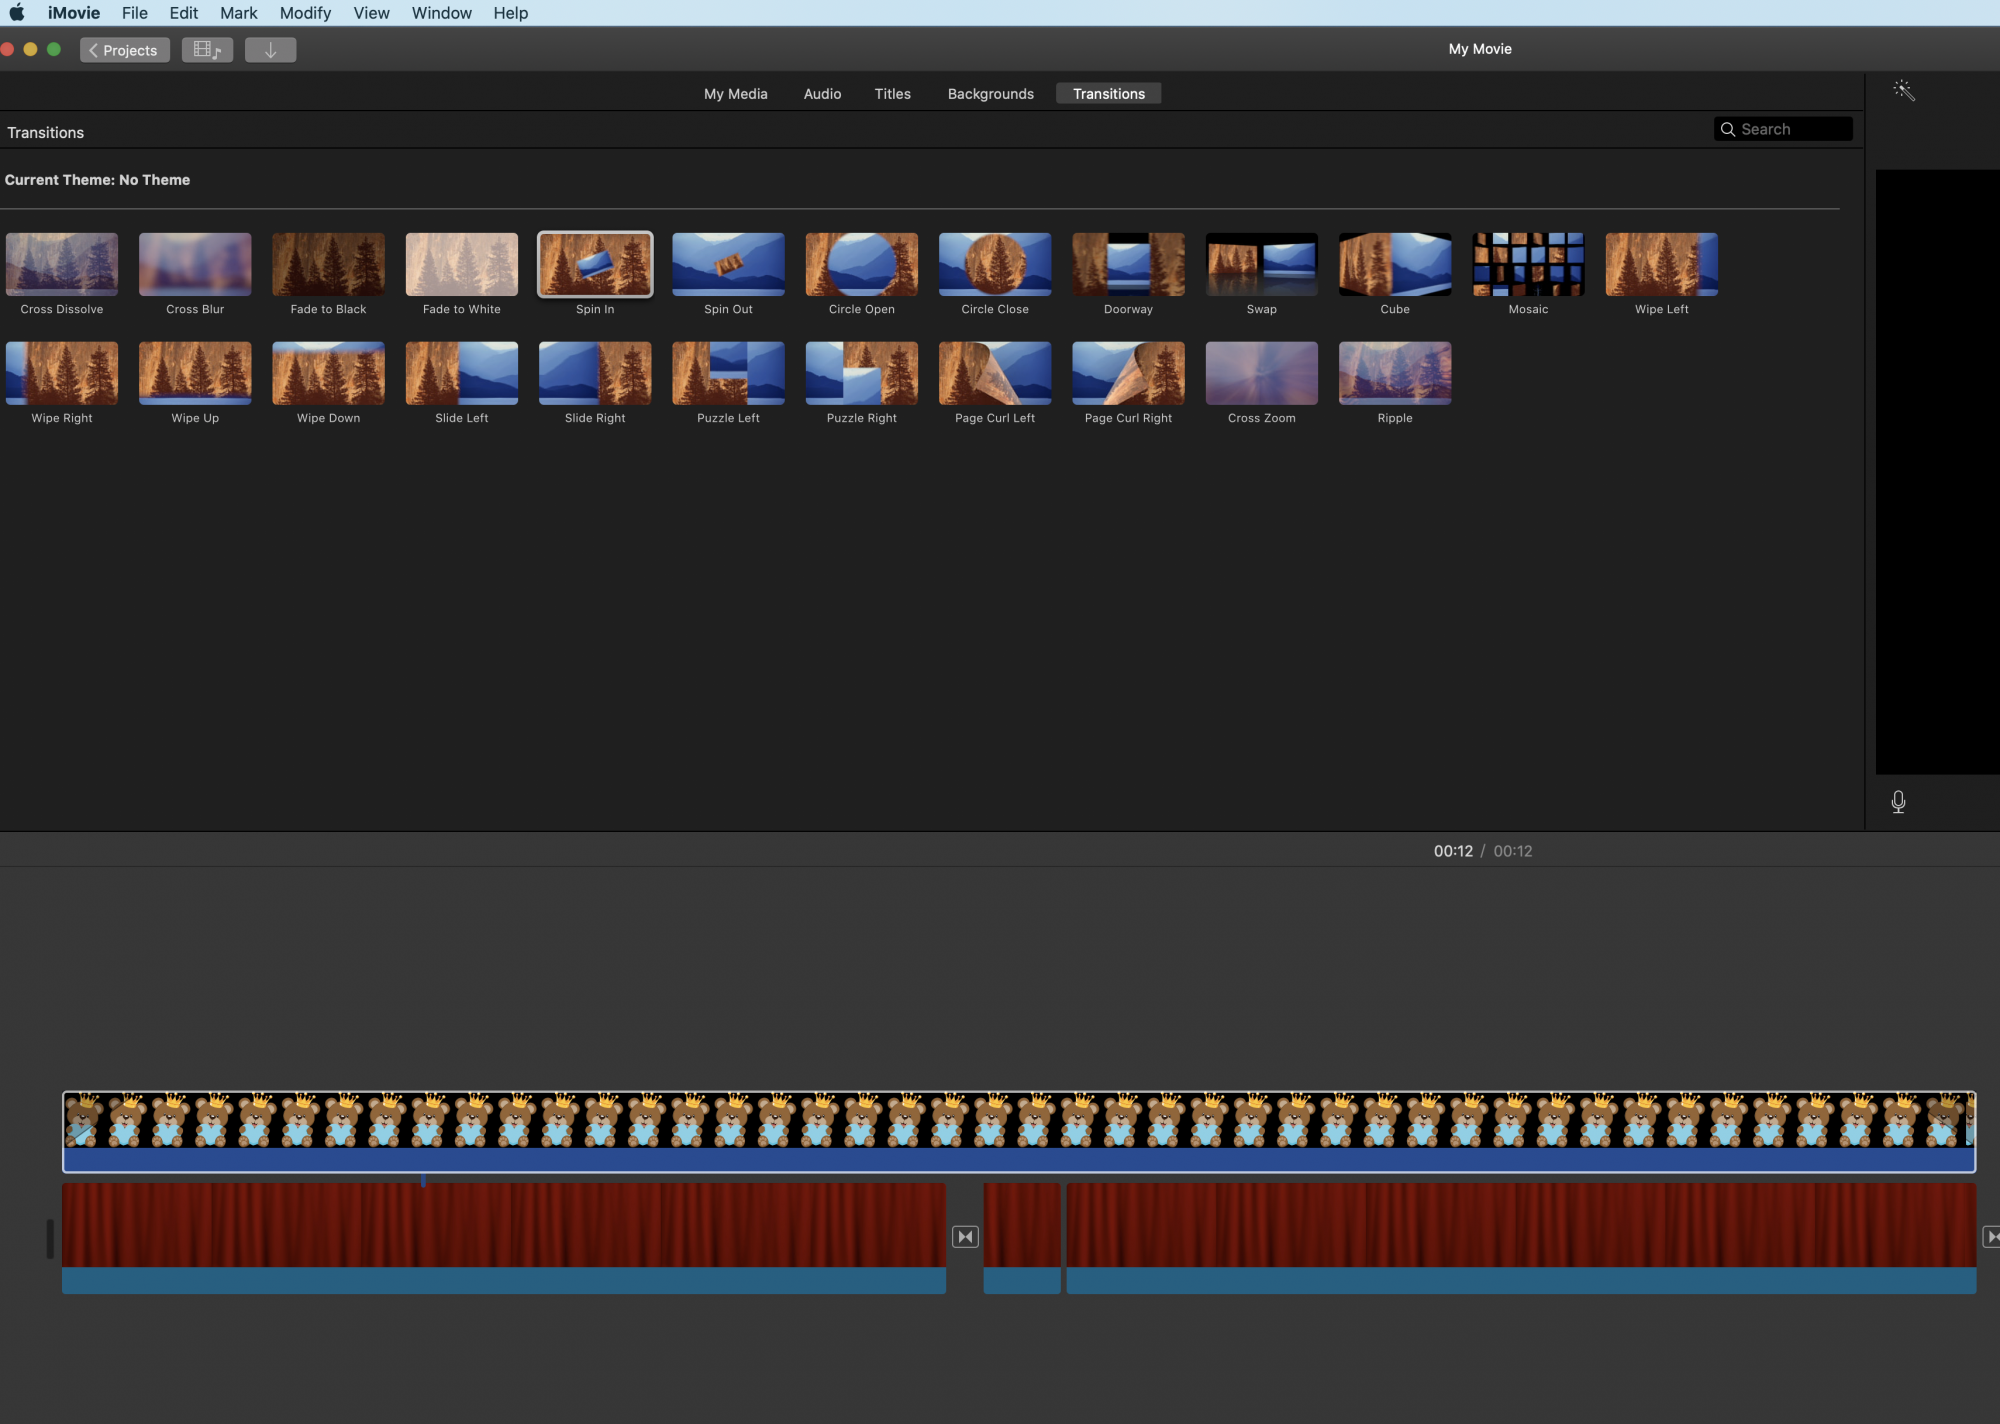The width and height of the screenshot is (2000, 1424).
Task: Pick the Circle Open transition
Action: [x=862, y=265]
